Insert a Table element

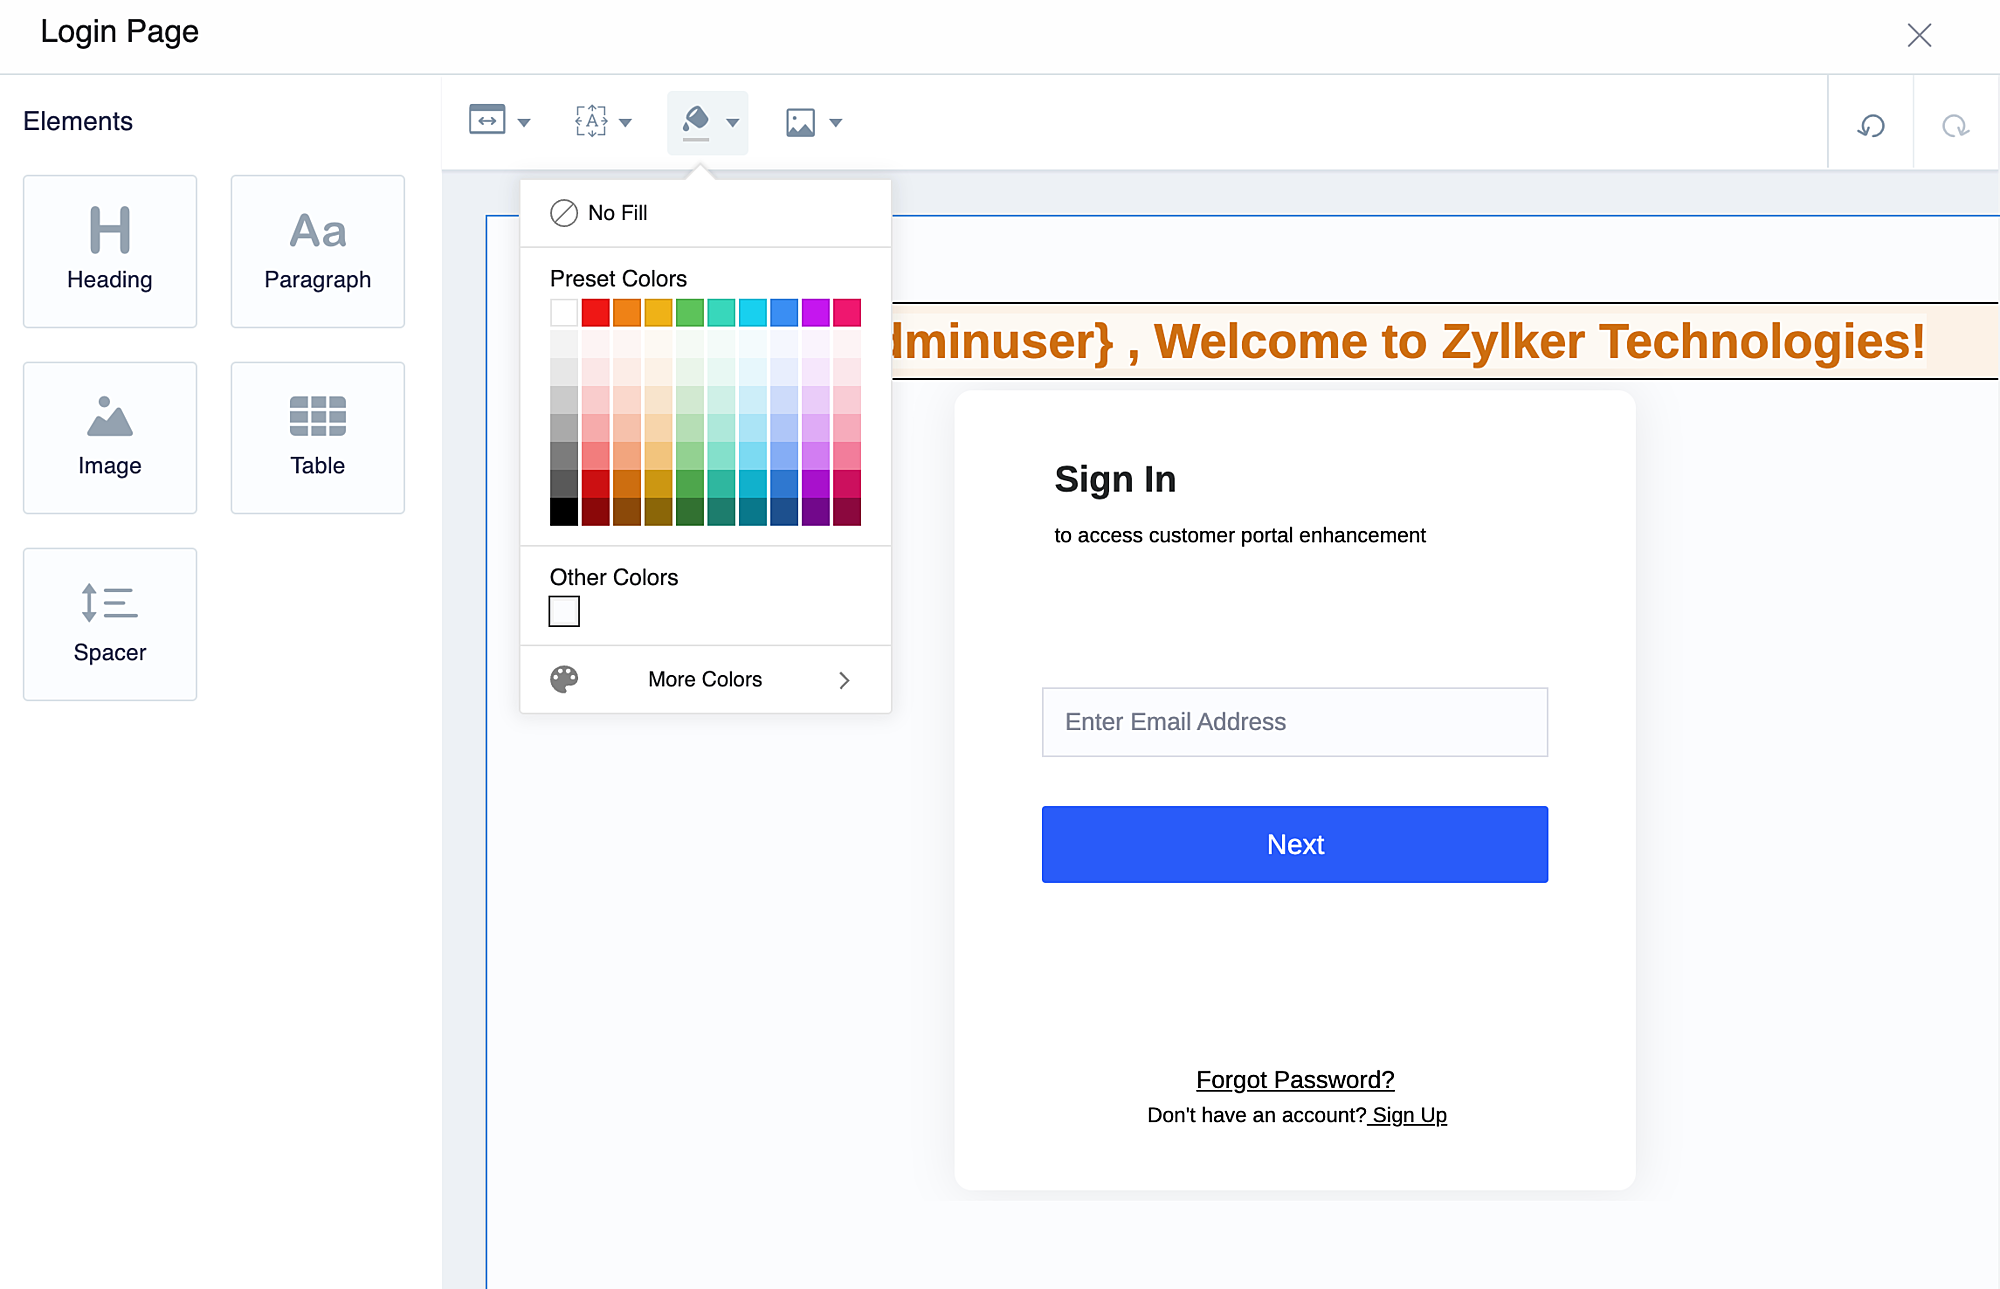(317, 438)
